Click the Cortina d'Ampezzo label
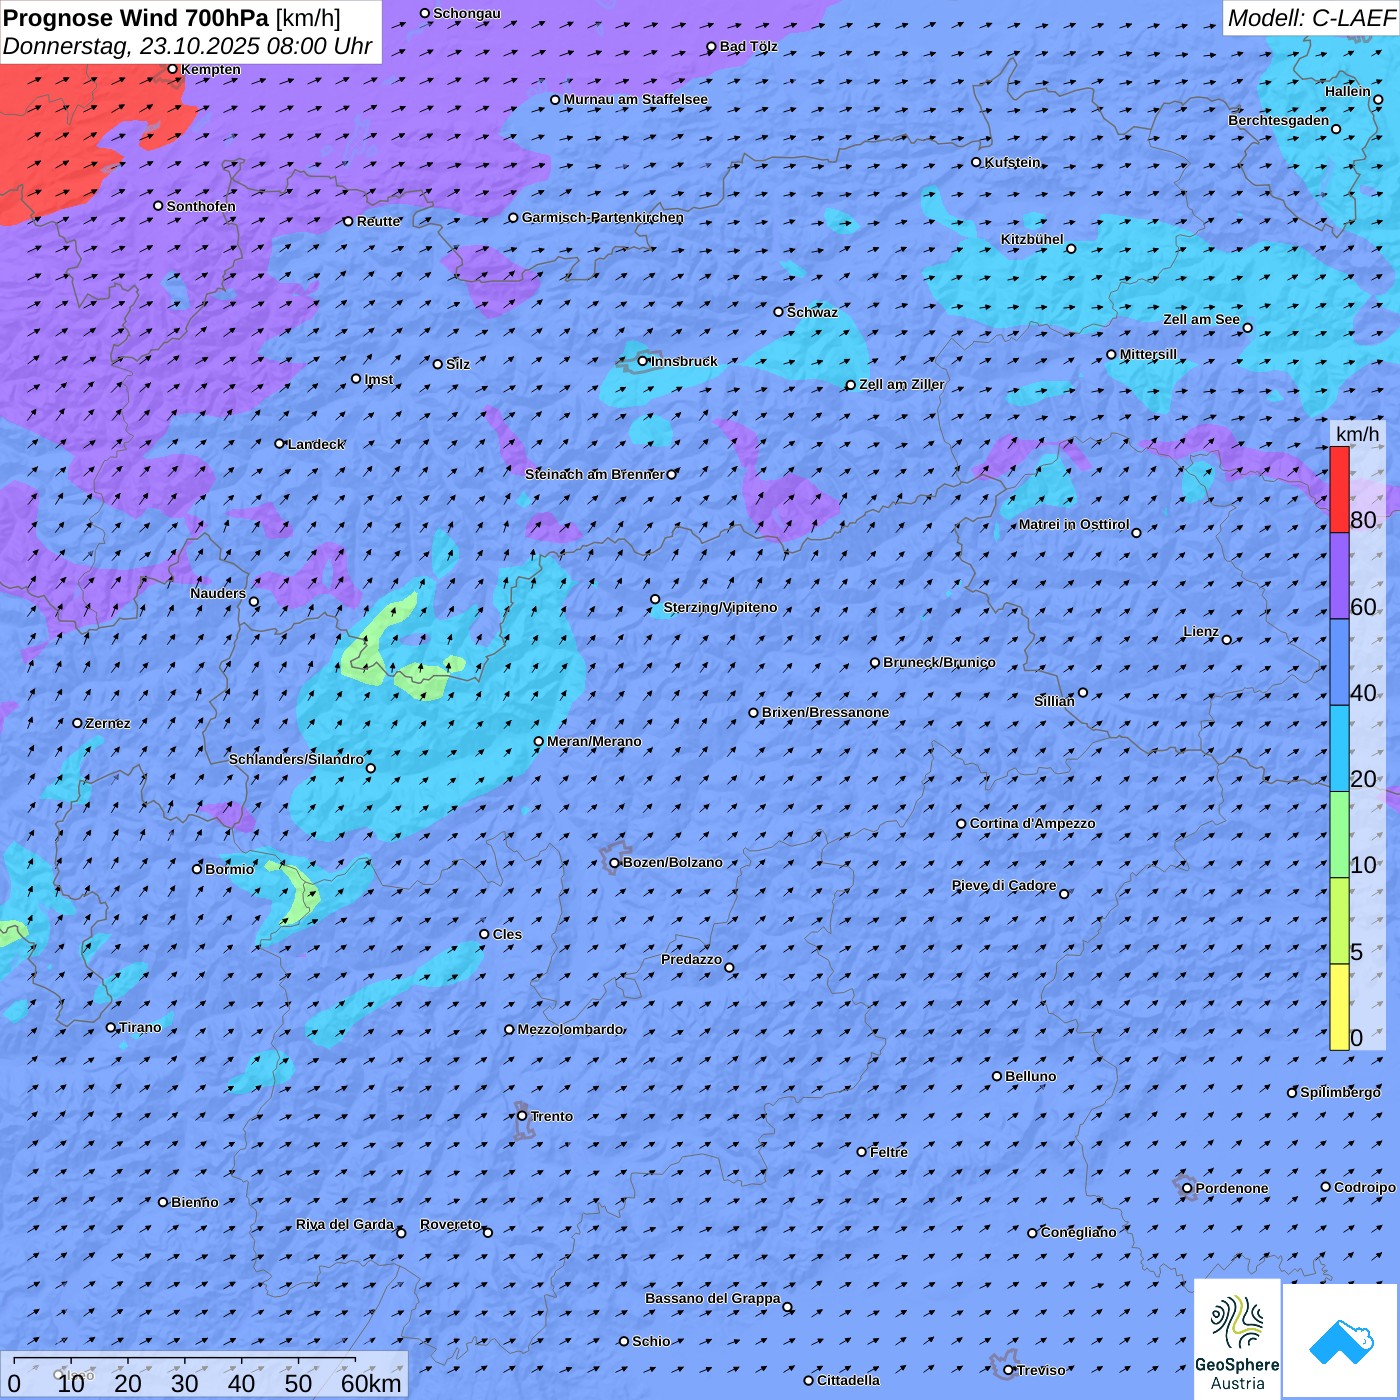Image resolution: width=1400 pixels, height=1400 pixels. coord(1032,823)
